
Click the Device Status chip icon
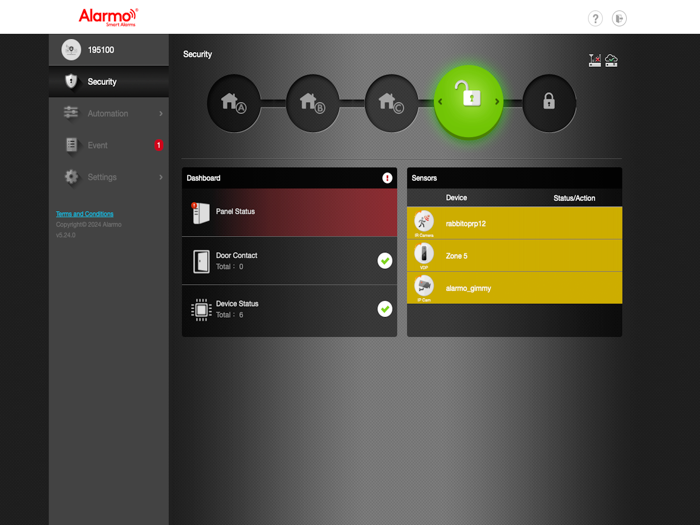click(x=201, y=309)
